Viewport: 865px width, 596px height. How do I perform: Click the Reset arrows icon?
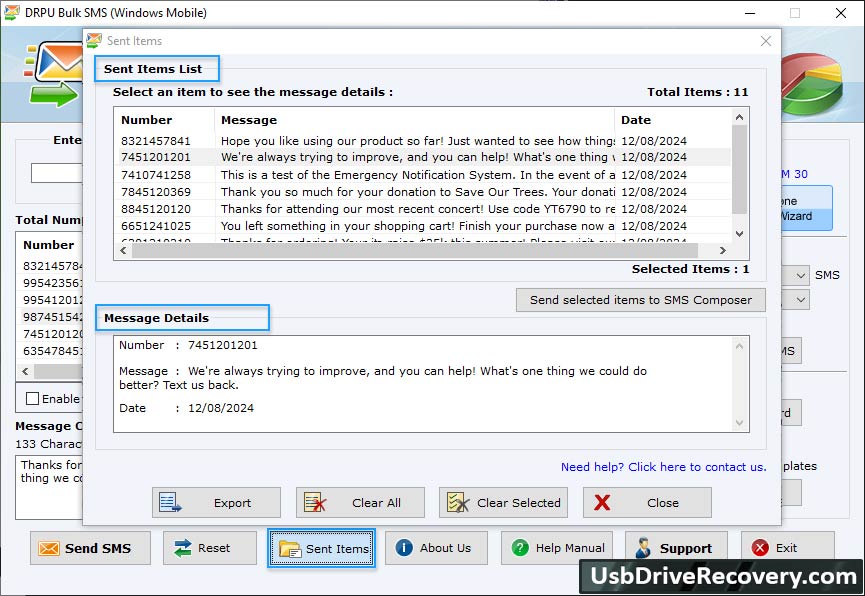coord(183,548)
